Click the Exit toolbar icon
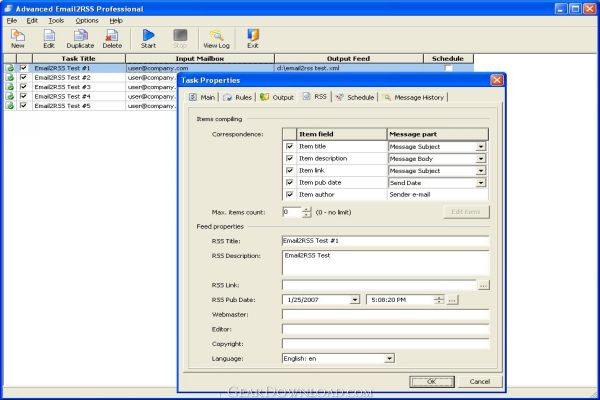600x400 pixels. [x=253, y=39]
